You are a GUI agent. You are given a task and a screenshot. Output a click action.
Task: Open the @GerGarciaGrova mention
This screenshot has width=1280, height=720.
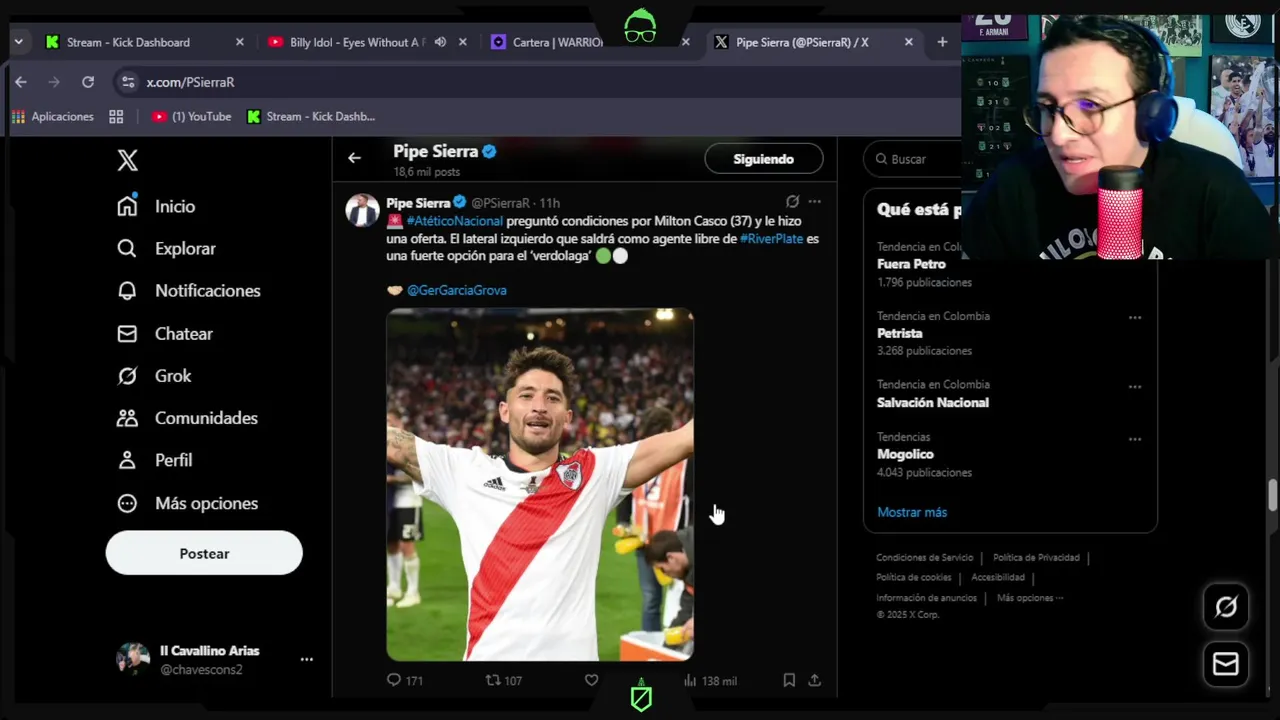click(456, 290)
